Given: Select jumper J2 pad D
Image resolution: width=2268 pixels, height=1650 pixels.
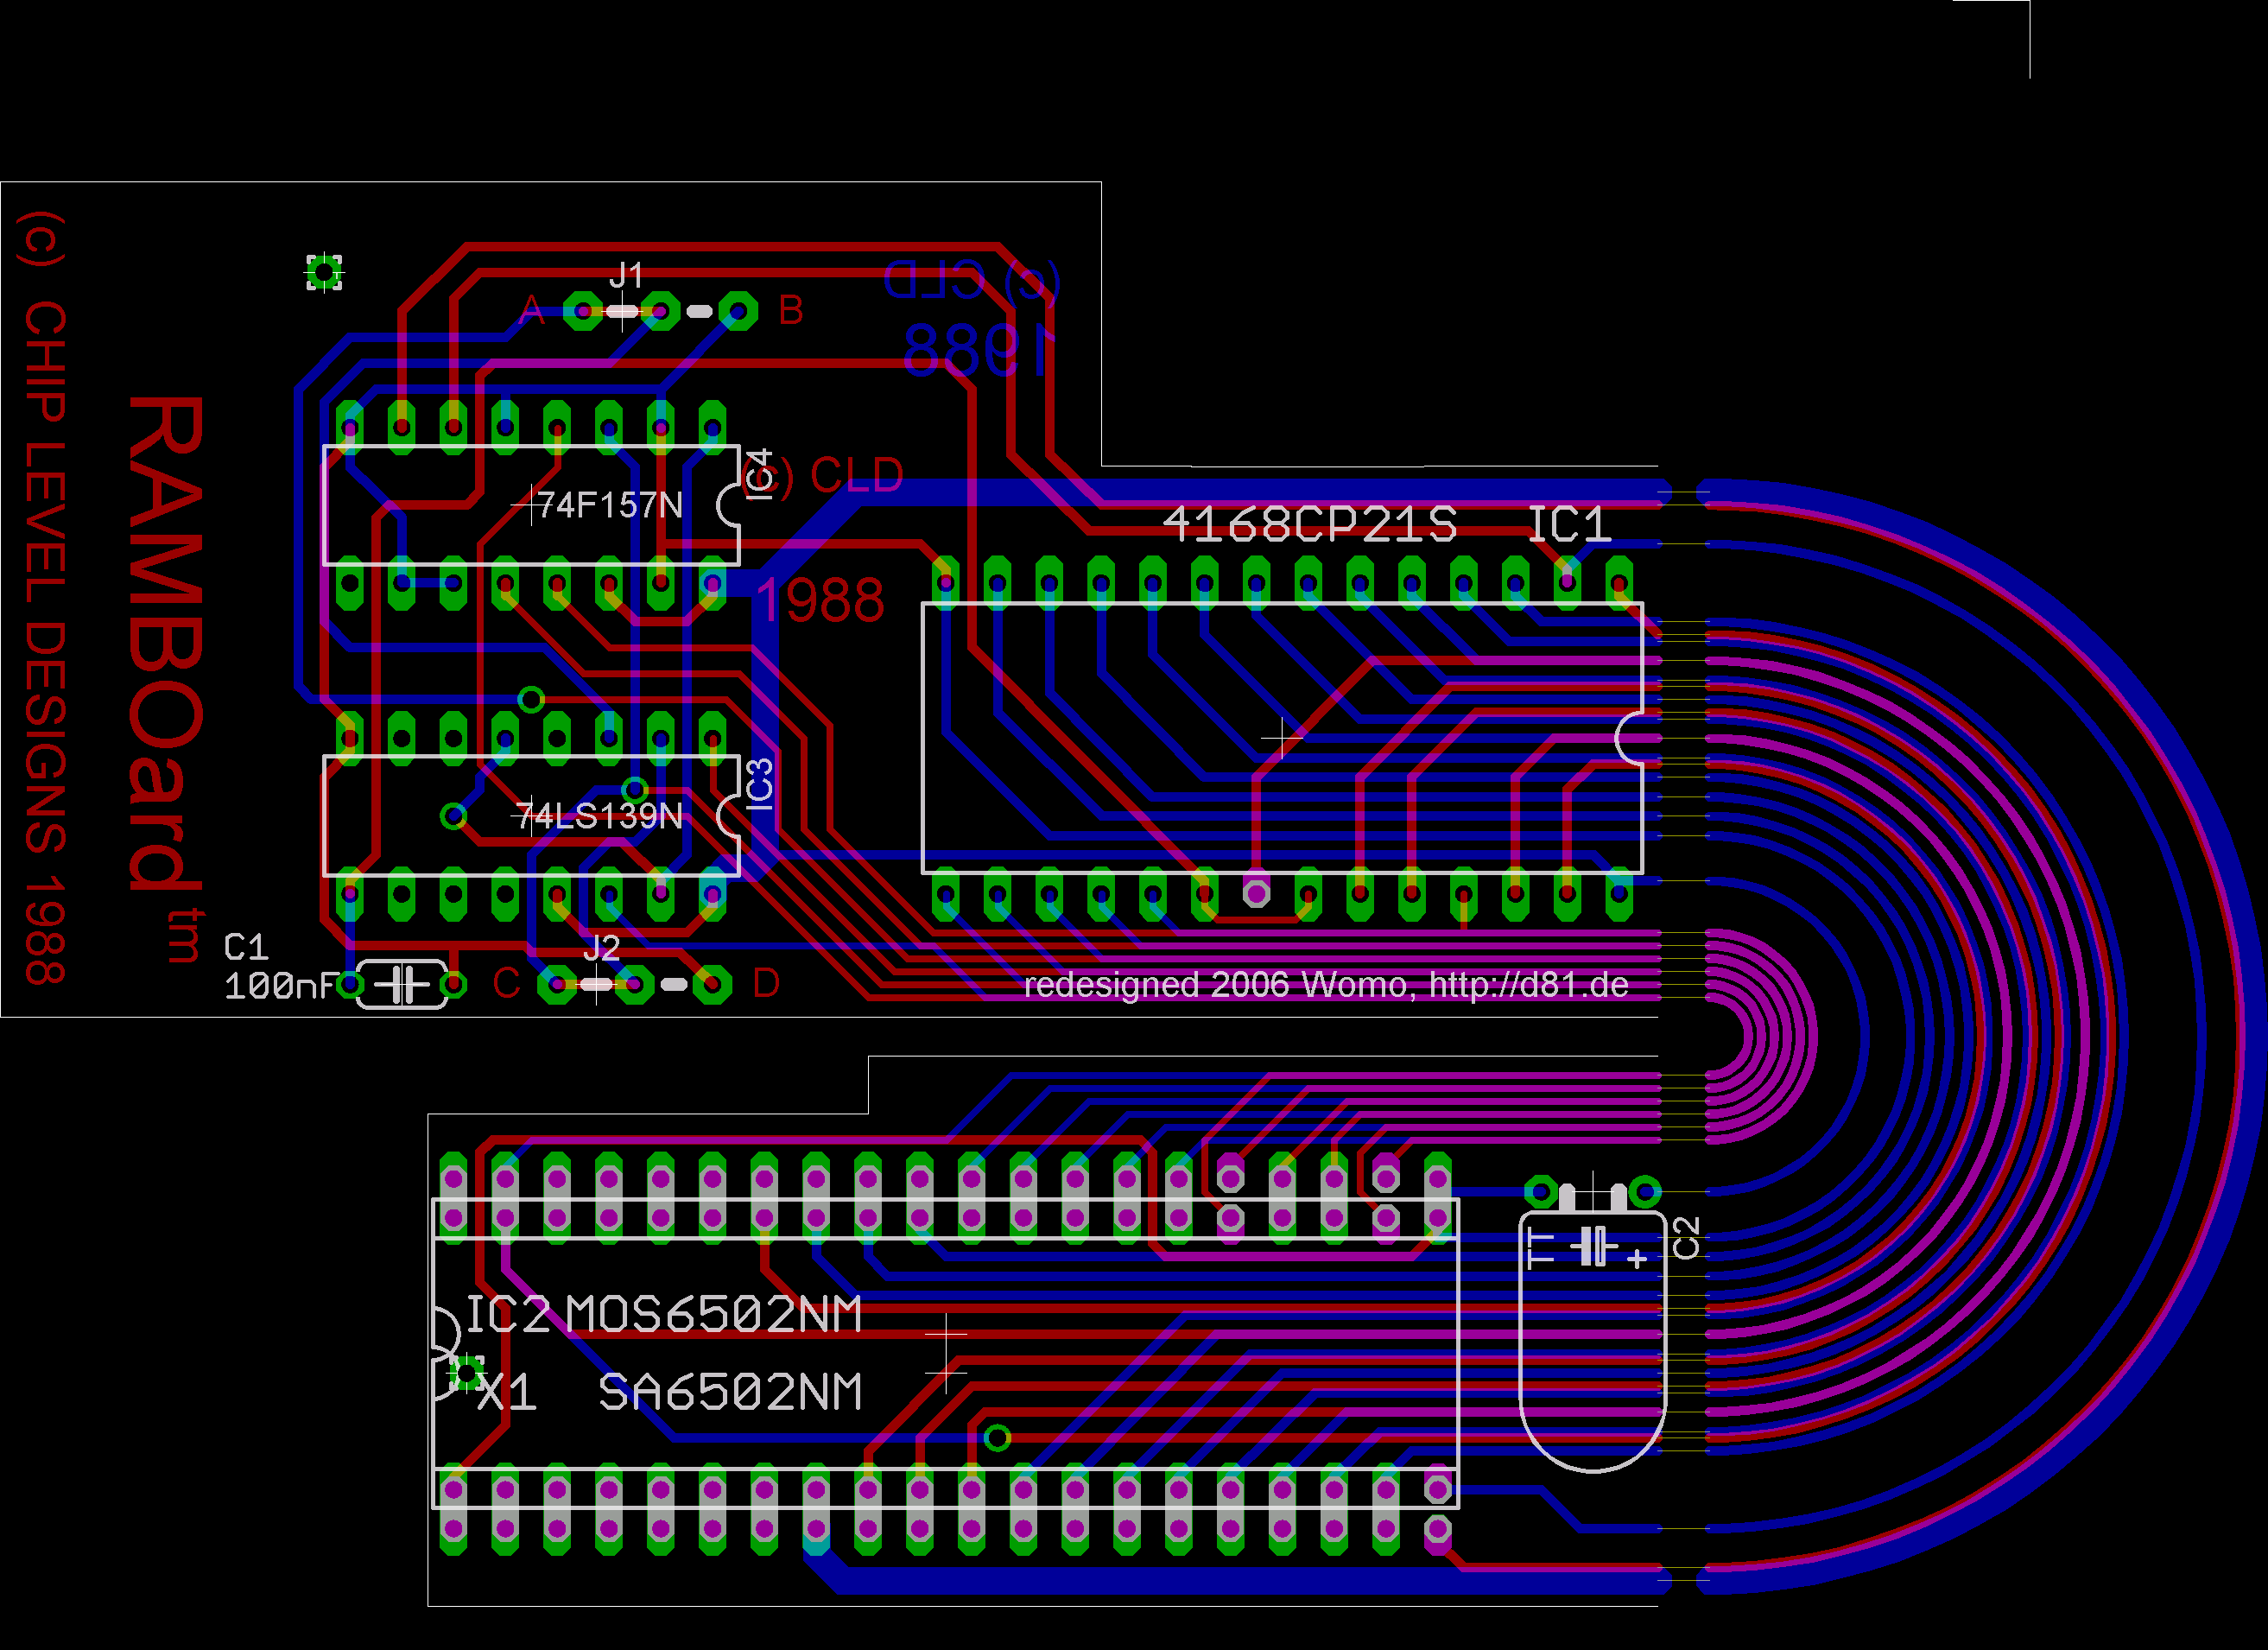Looking at the screenshot, I should [712, 985].
